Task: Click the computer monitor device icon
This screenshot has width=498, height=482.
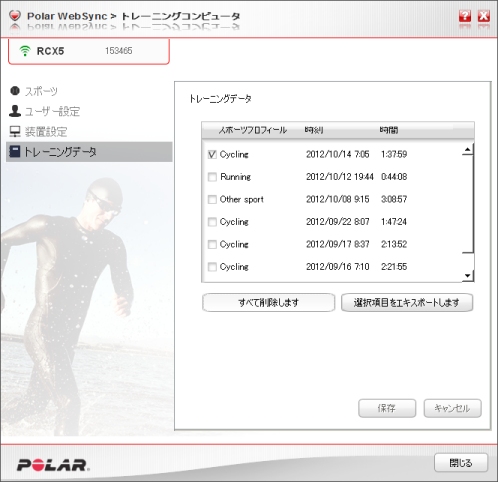Action: pos(15,132)
